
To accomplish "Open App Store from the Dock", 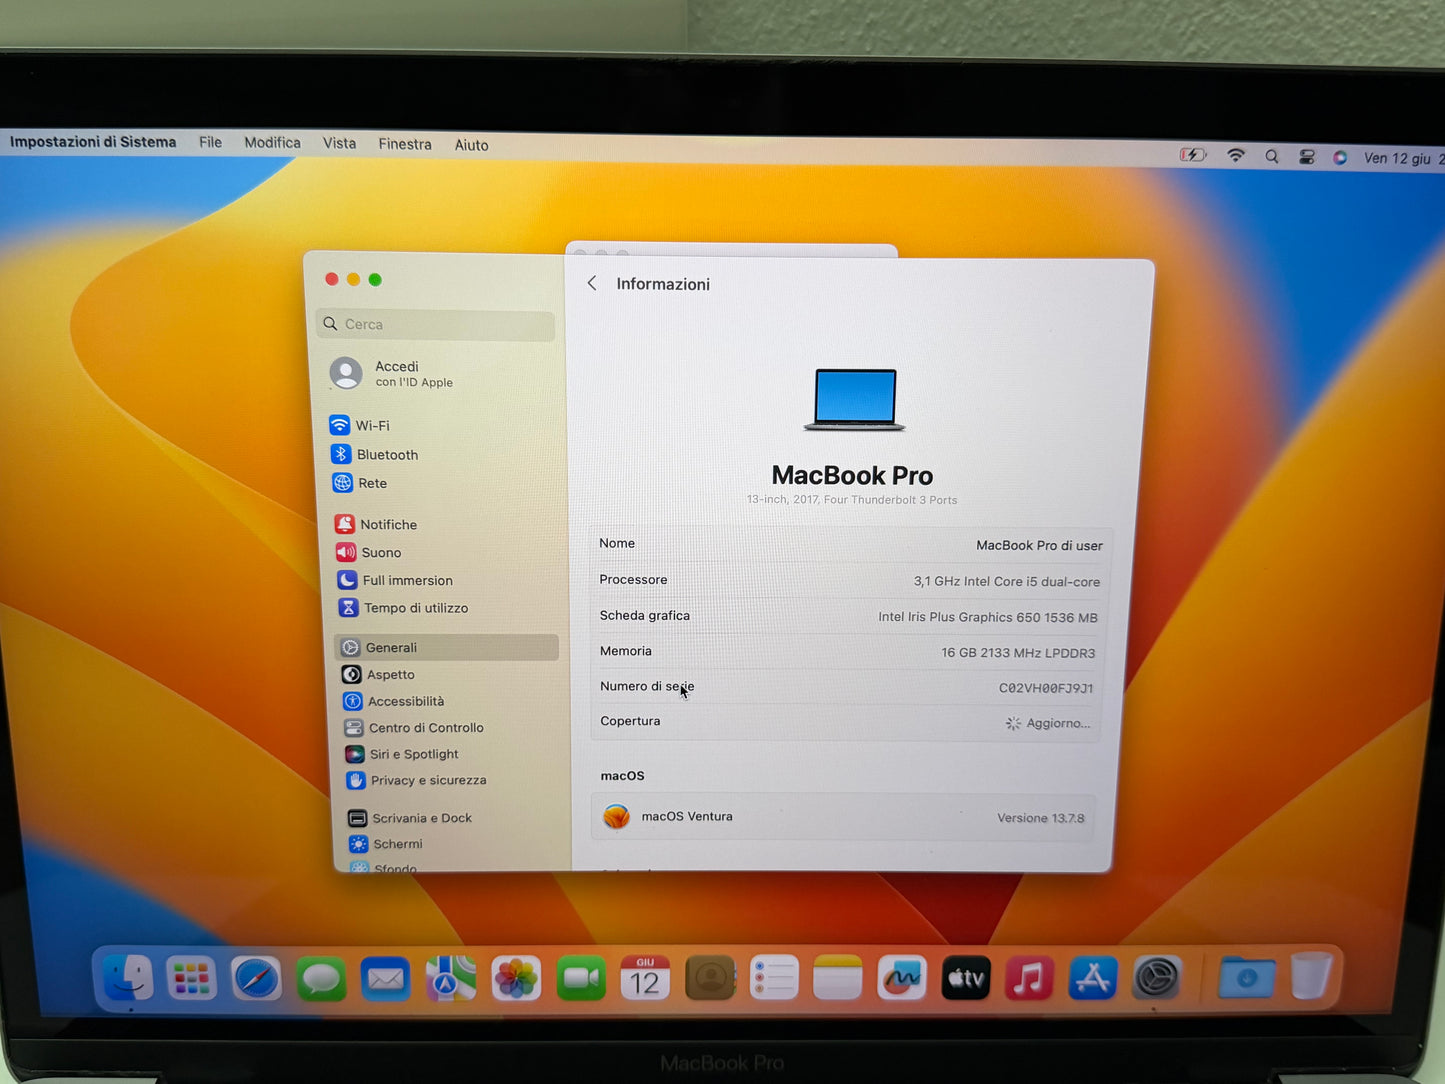I will click(1093, 978).
